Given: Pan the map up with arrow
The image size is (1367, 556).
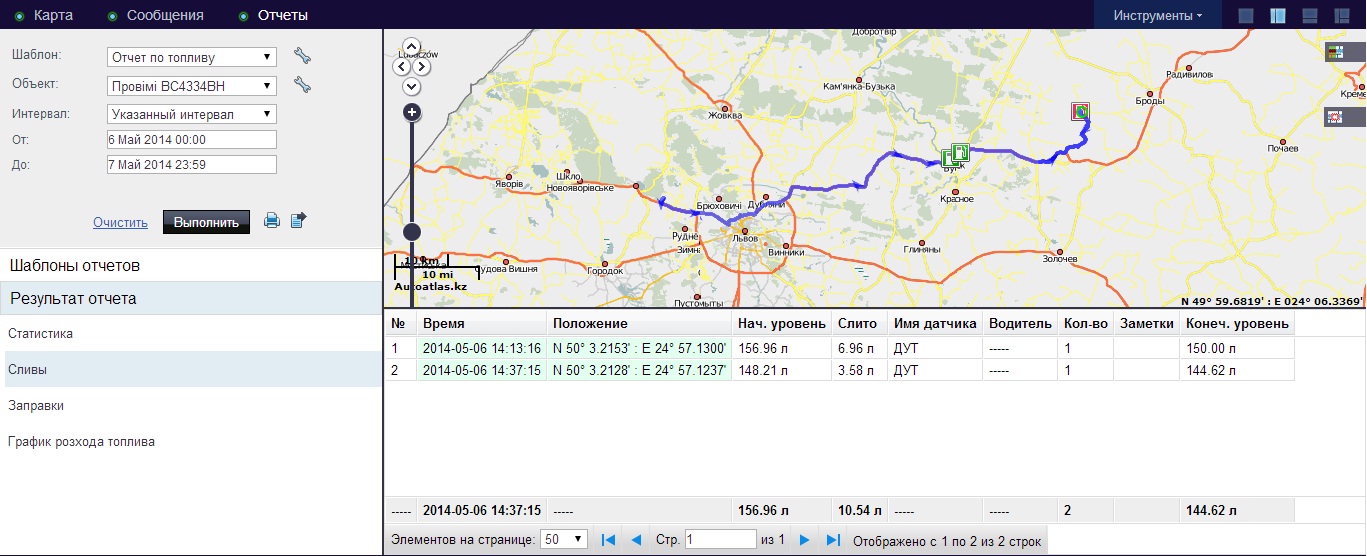Looking at the screenshot, I should tap(411, 48).
